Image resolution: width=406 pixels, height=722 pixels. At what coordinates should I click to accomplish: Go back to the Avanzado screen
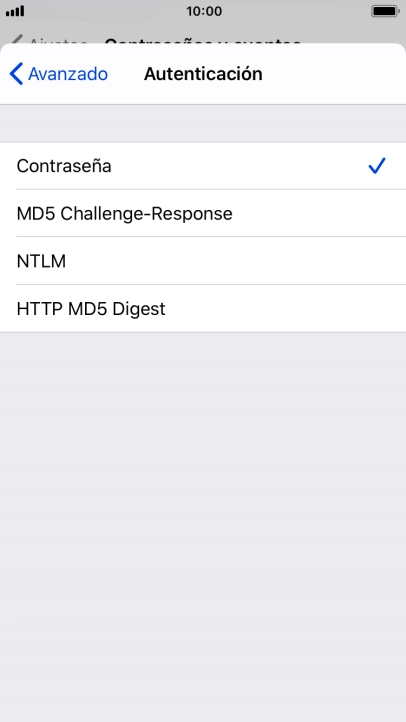58,74
